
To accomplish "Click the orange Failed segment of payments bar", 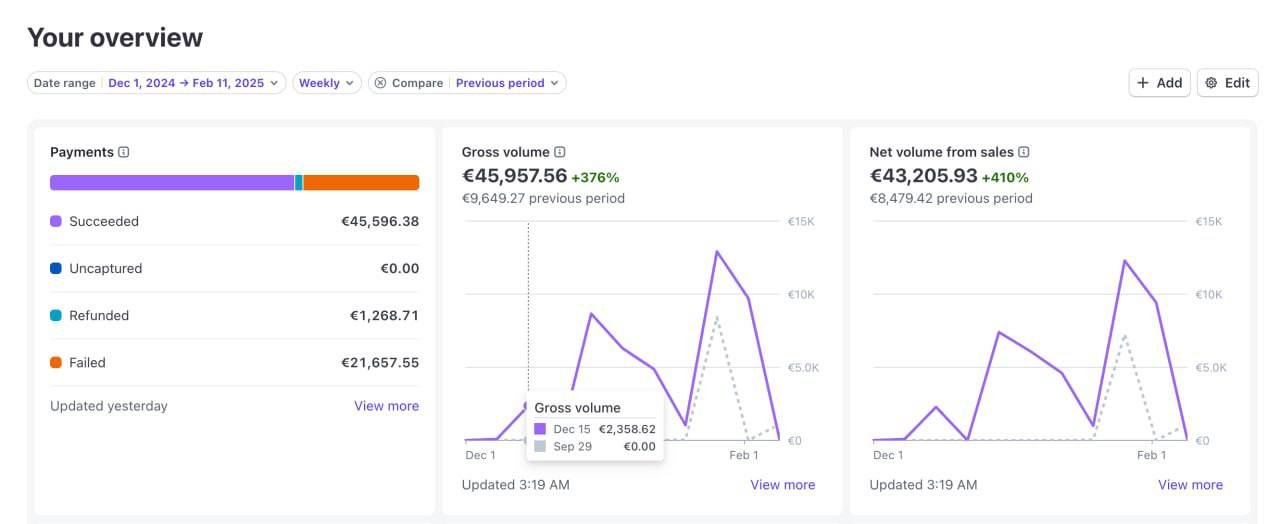I will [x=360, y=182].
